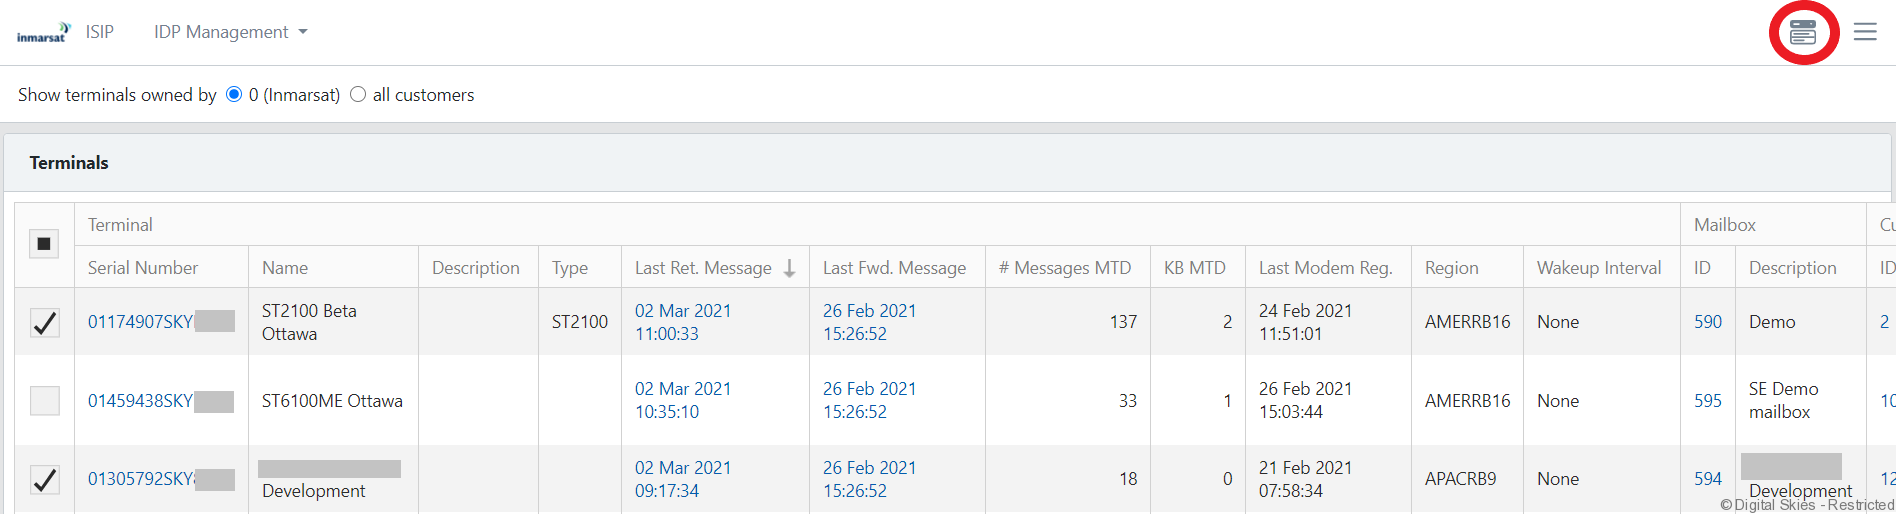Image resolution: width=1896 pixels, height=514 pixels.
Task: Open serial number 01174907SKY link
Action: tap(140, 322)
